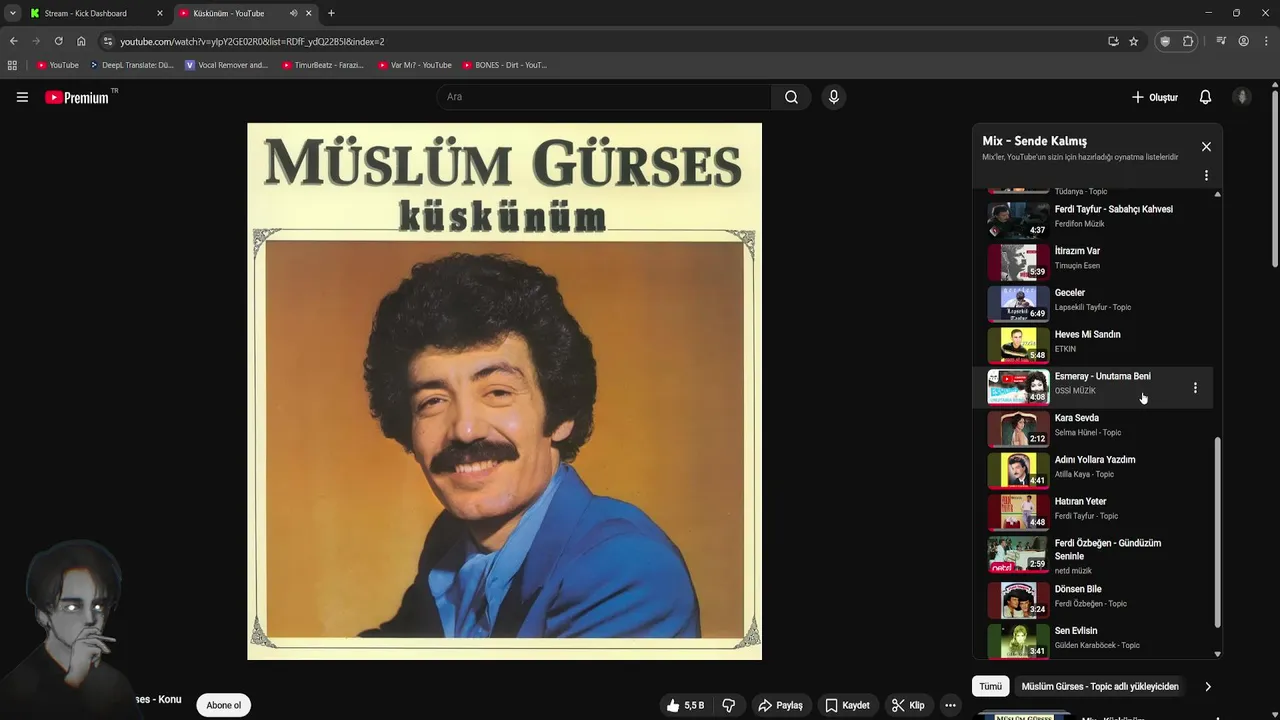Create a clip with Klip button
The image size is (1280, 720).
pyautogui.click(x=908, y=705)
